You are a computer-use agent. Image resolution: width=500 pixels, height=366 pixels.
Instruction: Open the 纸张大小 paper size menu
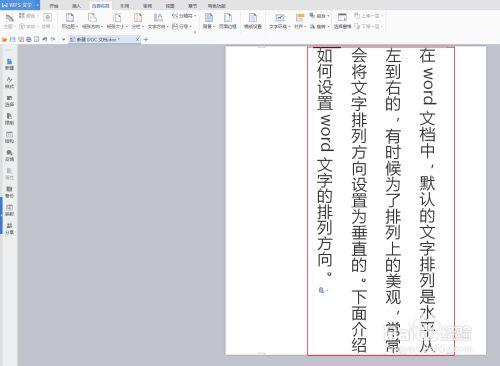point(117,21)
